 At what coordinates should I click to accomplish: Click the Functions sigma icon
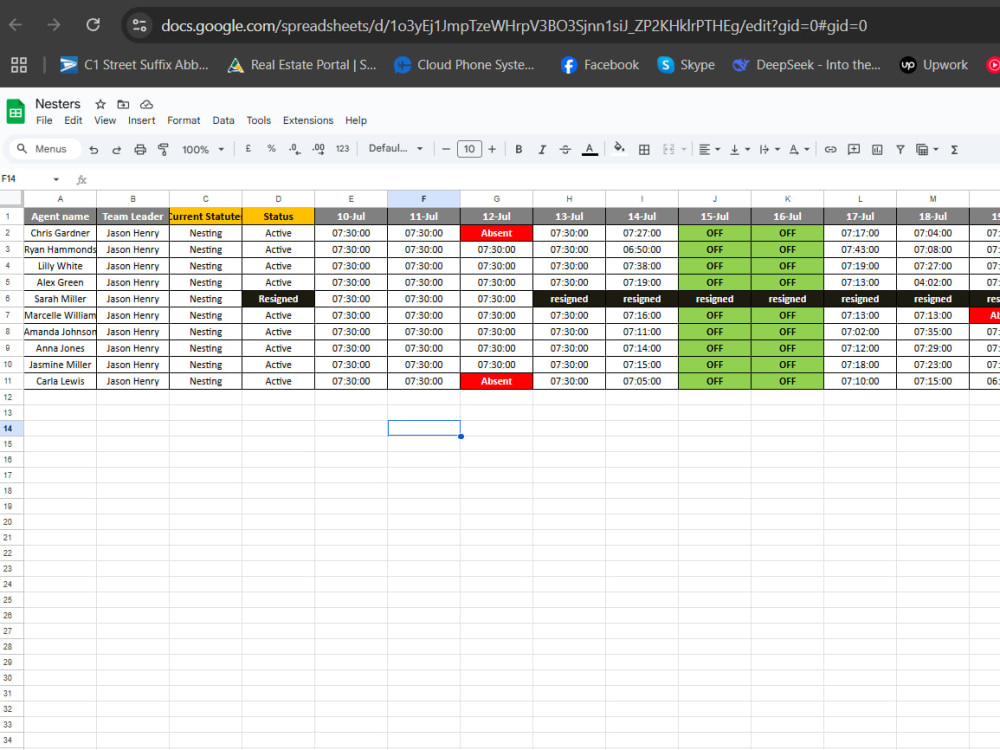click(x=954, y=149)
